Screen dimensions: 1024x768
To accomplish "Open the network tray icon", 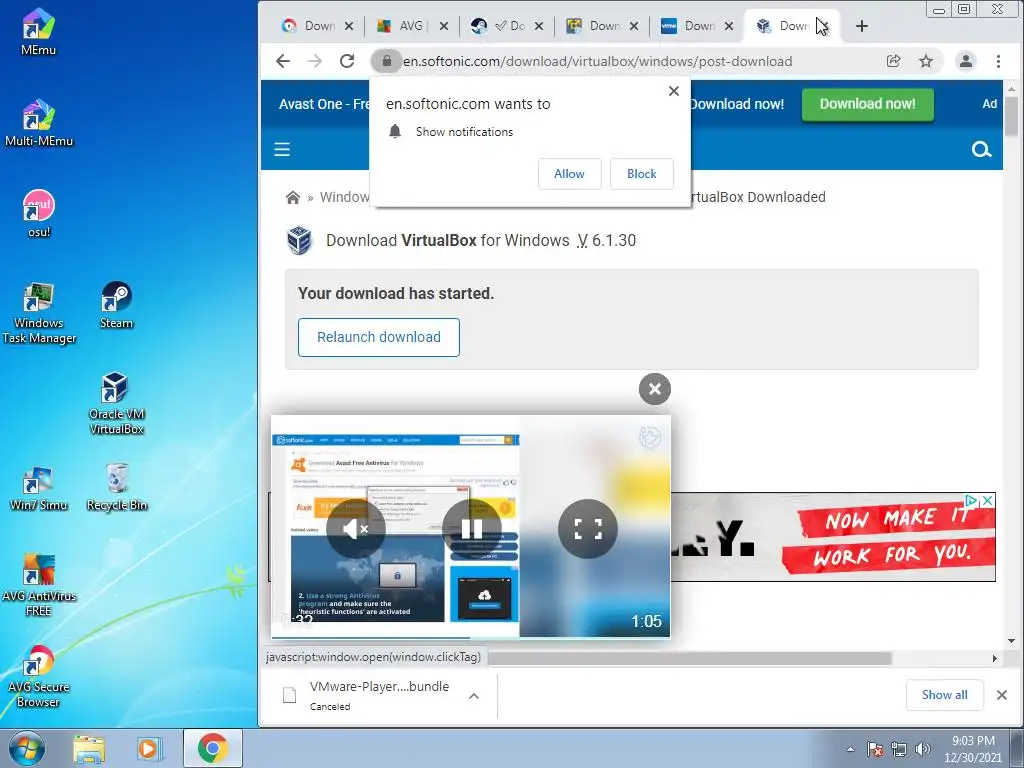I will pos(899,749).
